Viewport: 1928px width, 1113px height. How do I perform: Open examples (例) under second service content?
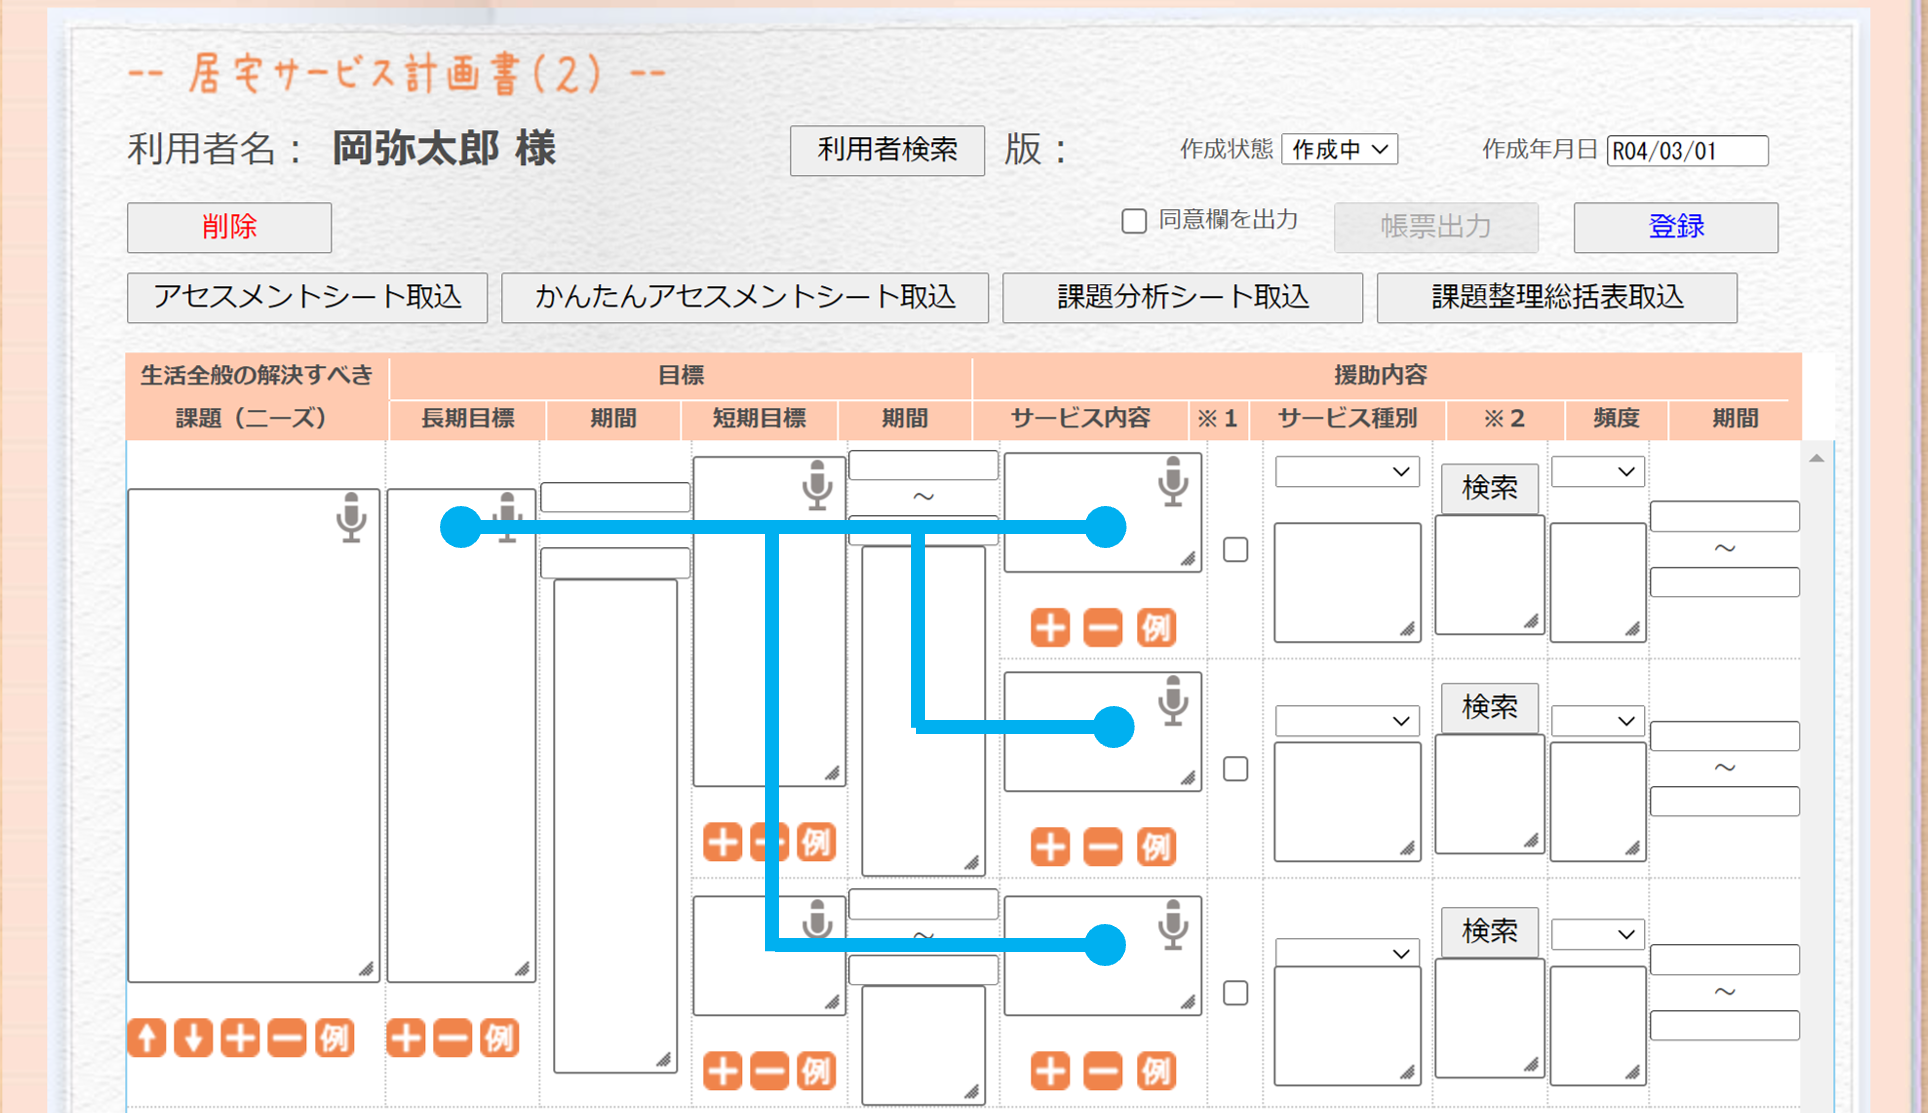pyautogui.click(x=1156, y=847)
